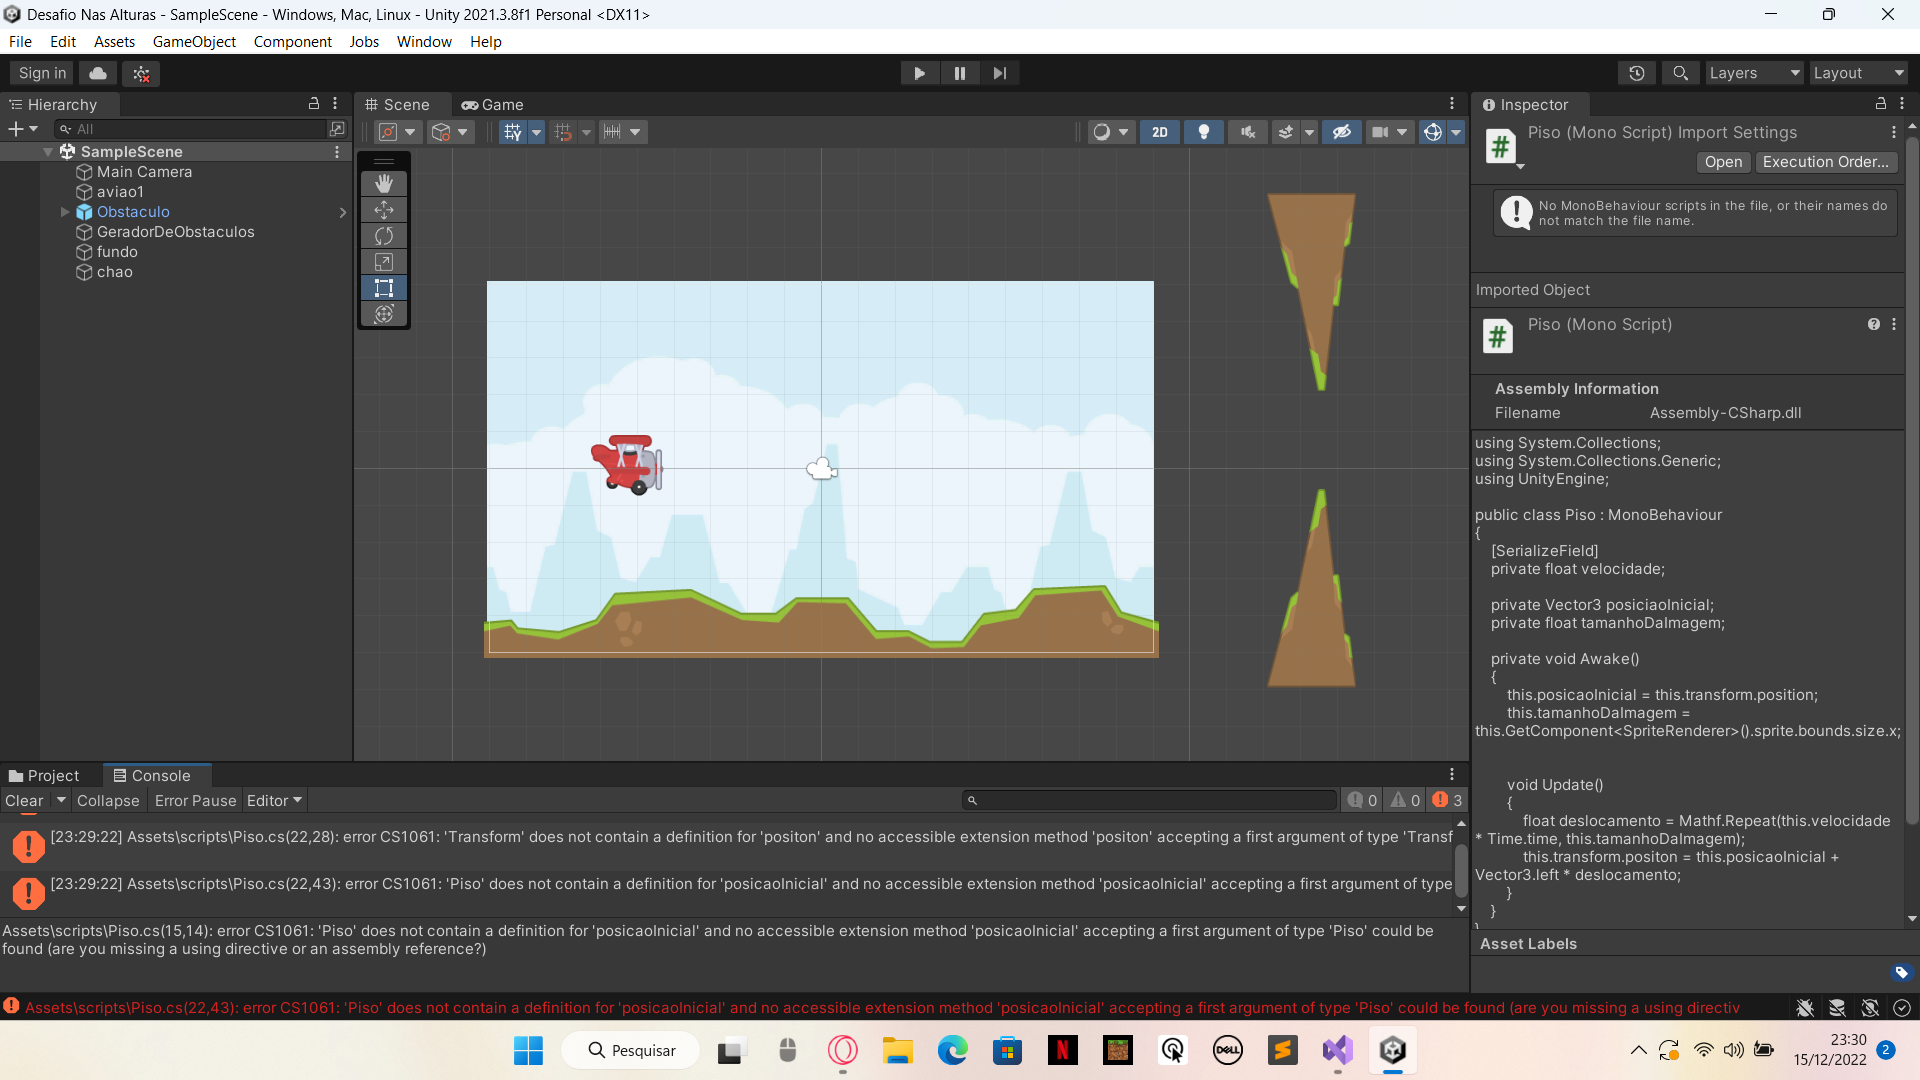Click the Move tool icon
1920x1080 pixels.
coord(384,208)
